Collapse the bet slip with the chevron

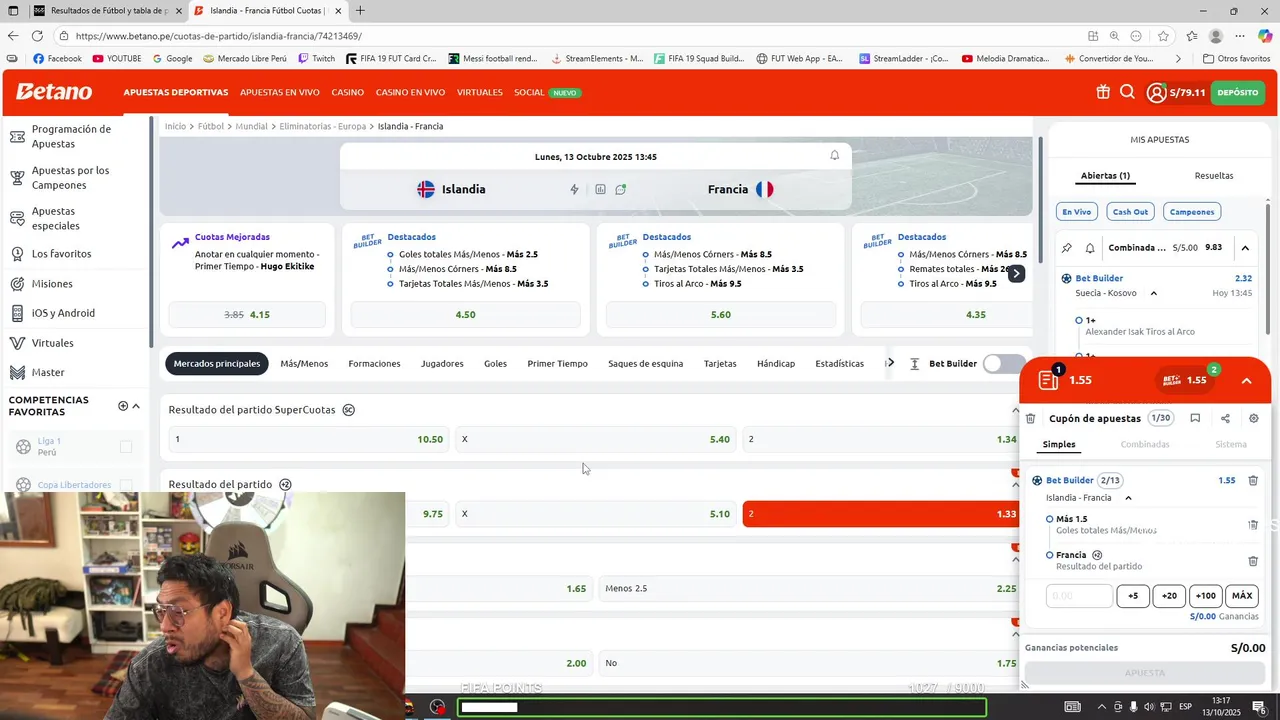[x=1246, y=381]
